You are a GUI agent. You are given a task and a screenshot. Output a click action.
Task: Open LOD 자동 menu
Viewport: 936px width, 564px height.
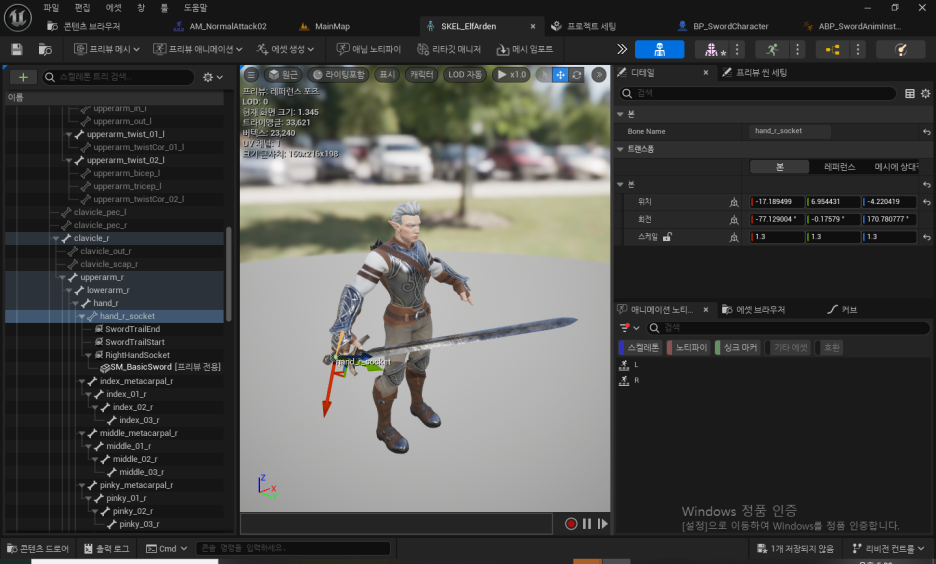(x=464, y=75)
